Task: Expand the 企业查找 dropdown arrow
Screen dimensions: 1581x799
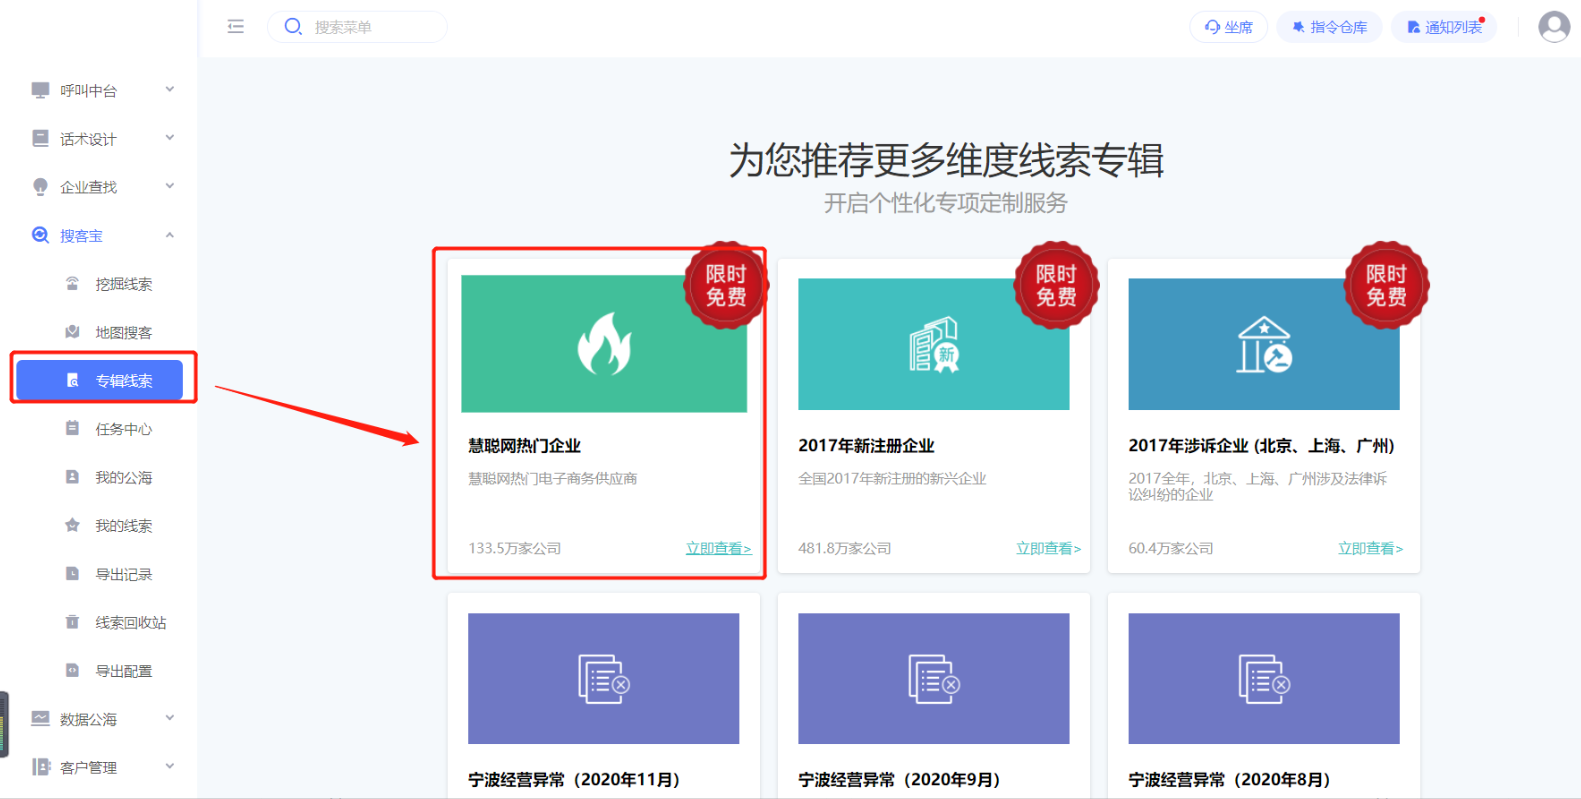Action: pyautogui.click(x=170, y=186)
